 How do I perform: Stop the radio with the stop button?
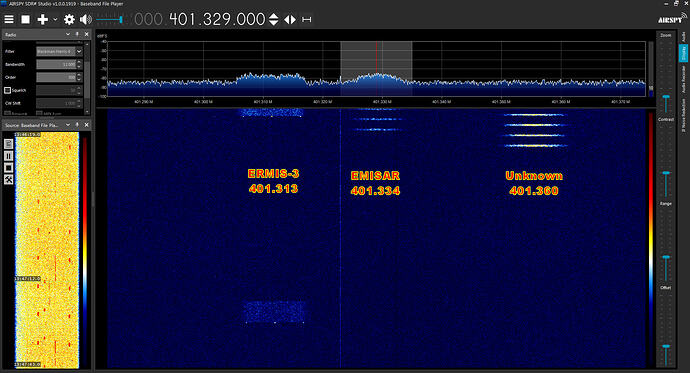click(26, 19)
